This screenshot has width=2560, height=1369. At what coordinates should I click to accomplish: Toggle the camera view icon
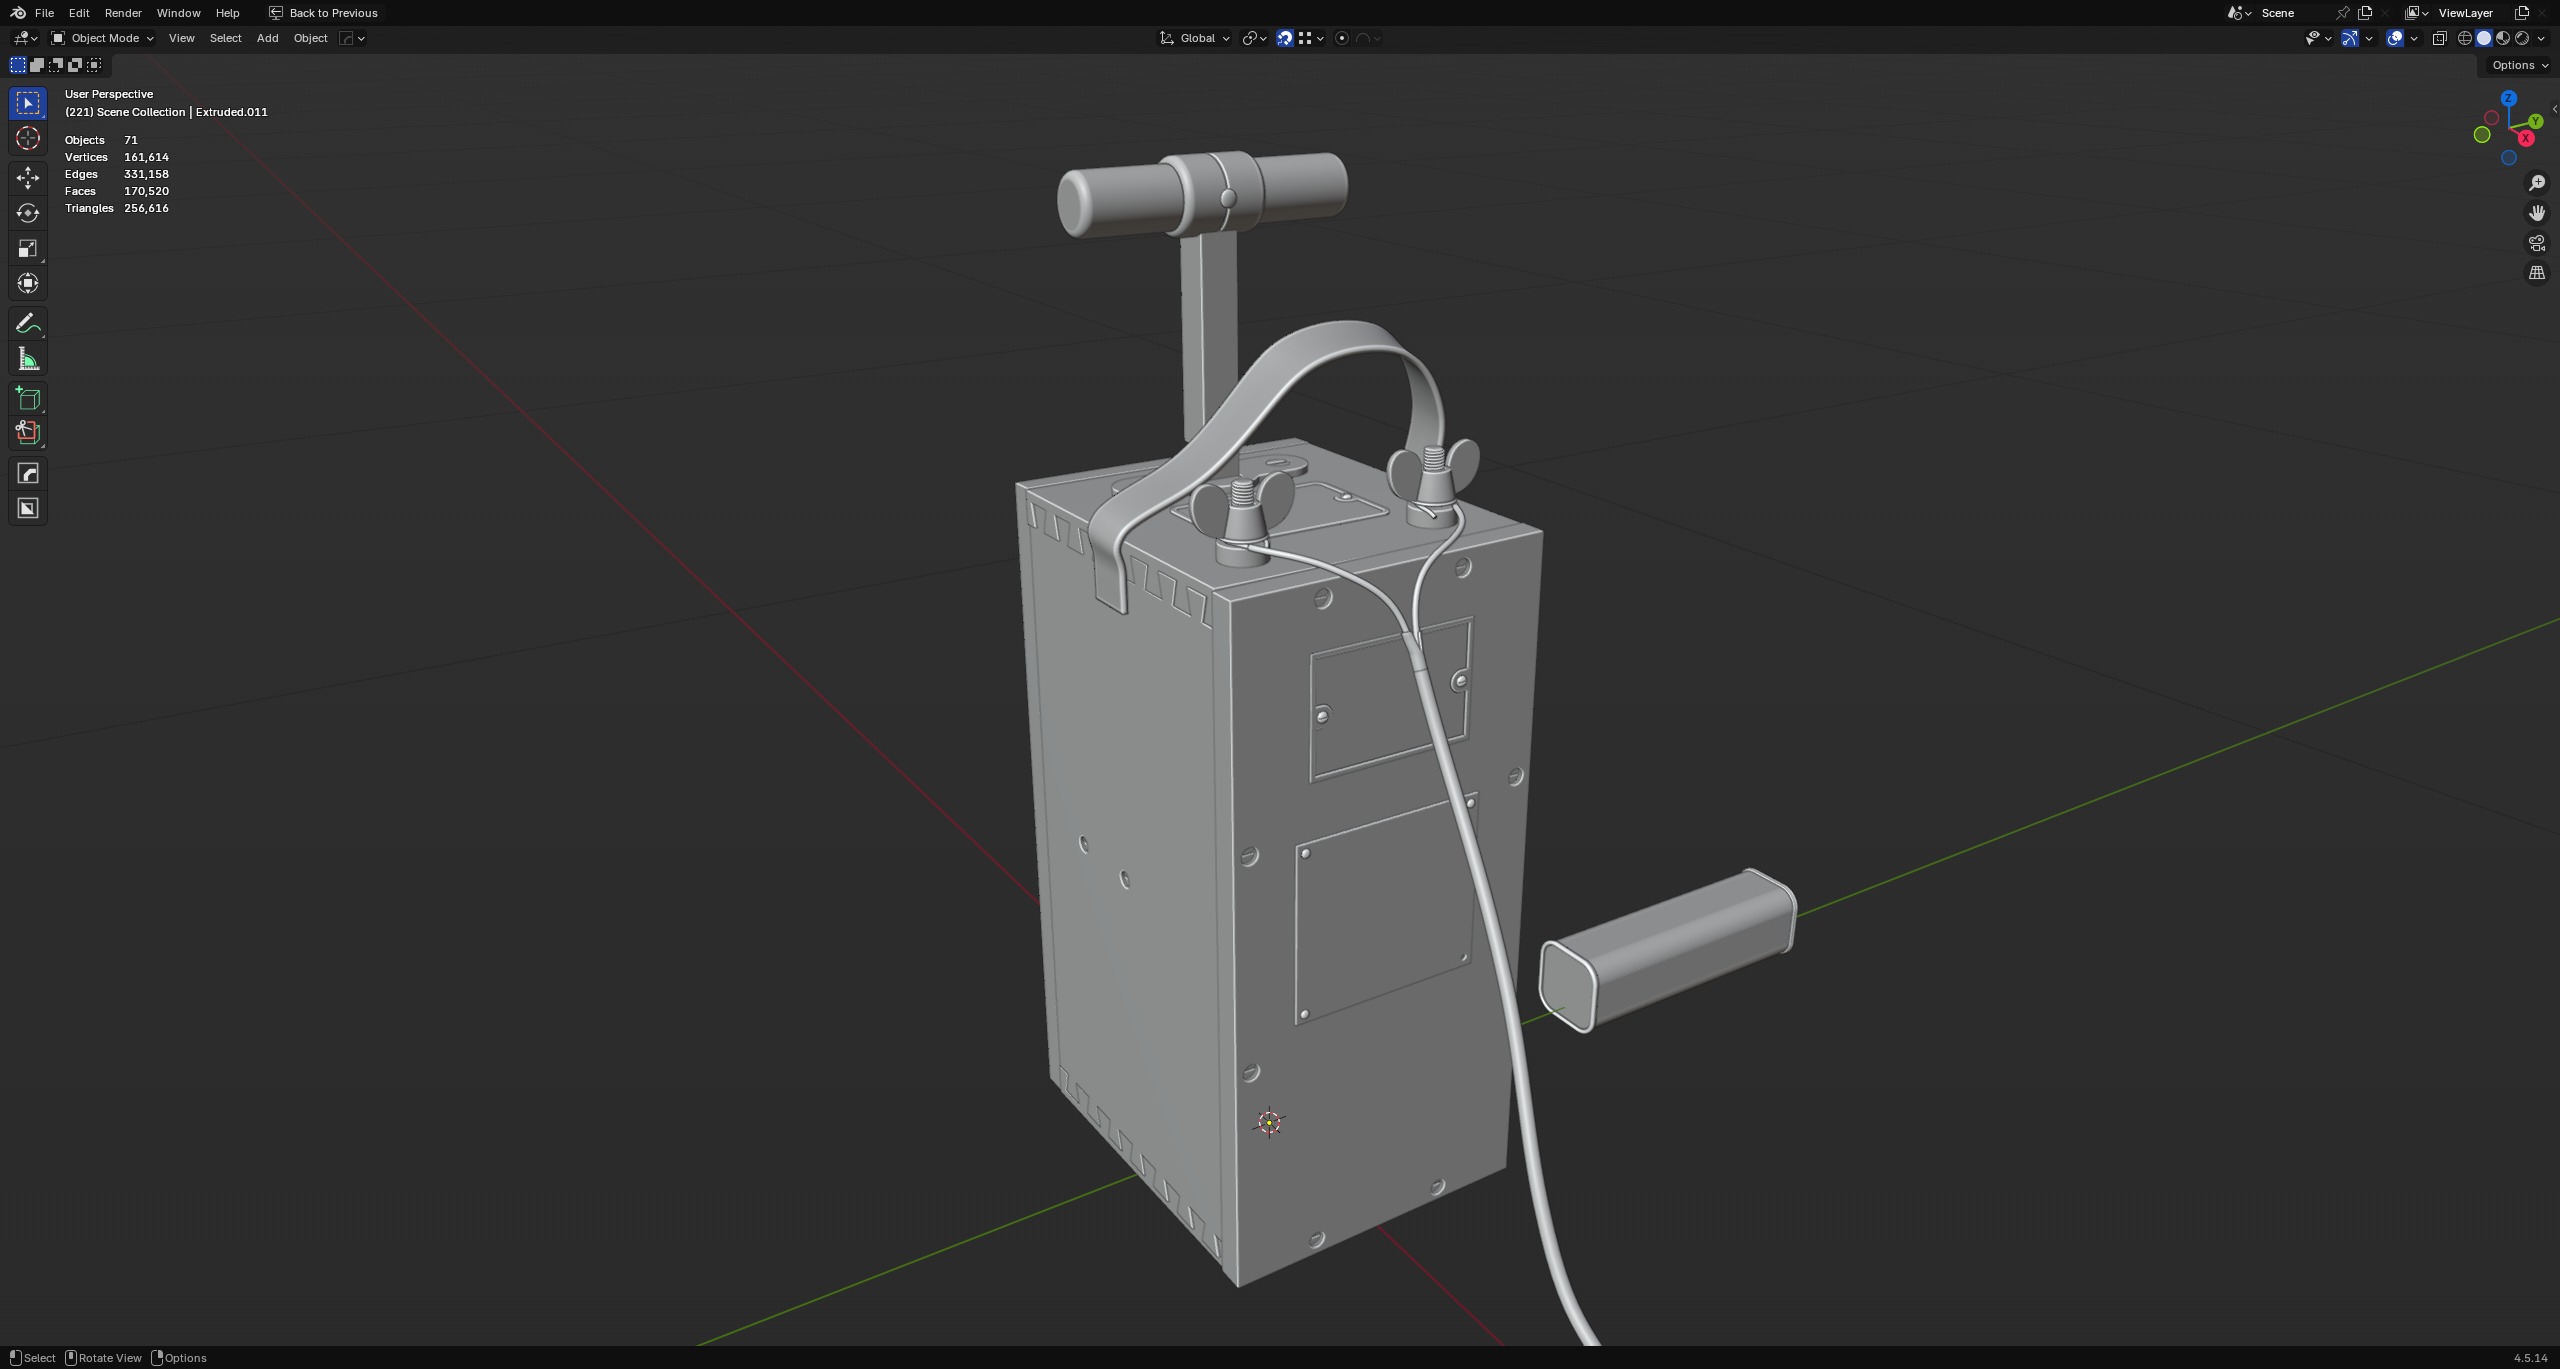click(x=2537, y=243)
